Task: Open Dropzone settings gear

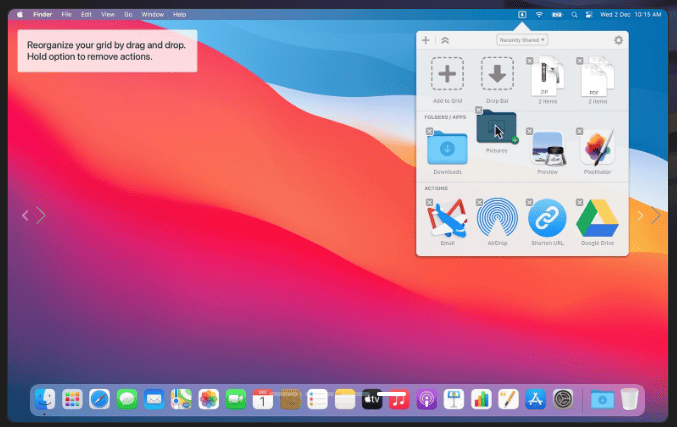Action: pyautogui.click(x=618, y=40)
